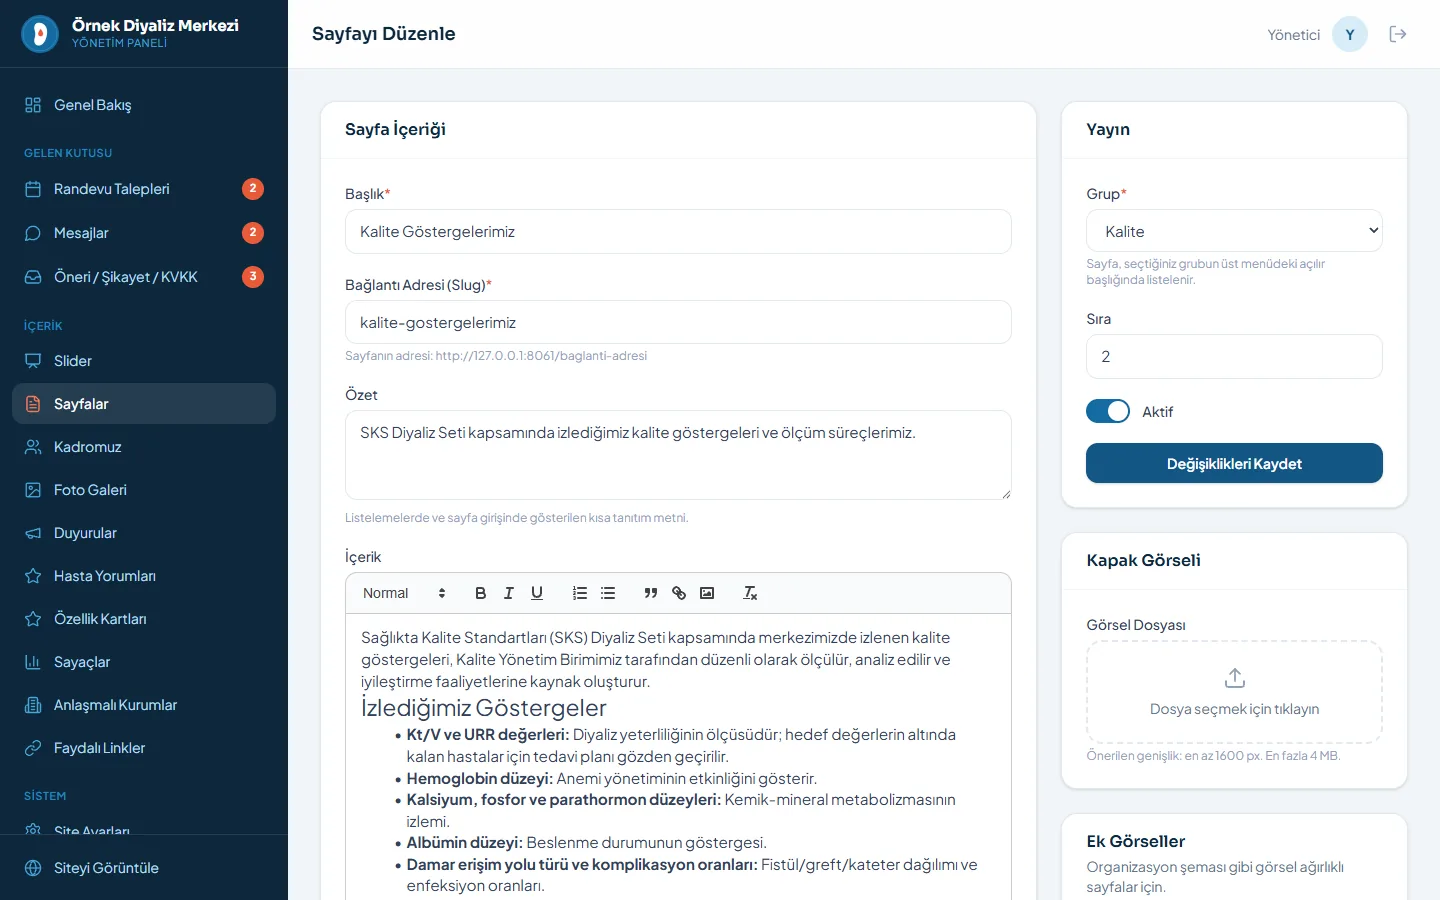Click the Başlık input field
This screenshot has width=1440, height=900.
[x=678, y=232]
